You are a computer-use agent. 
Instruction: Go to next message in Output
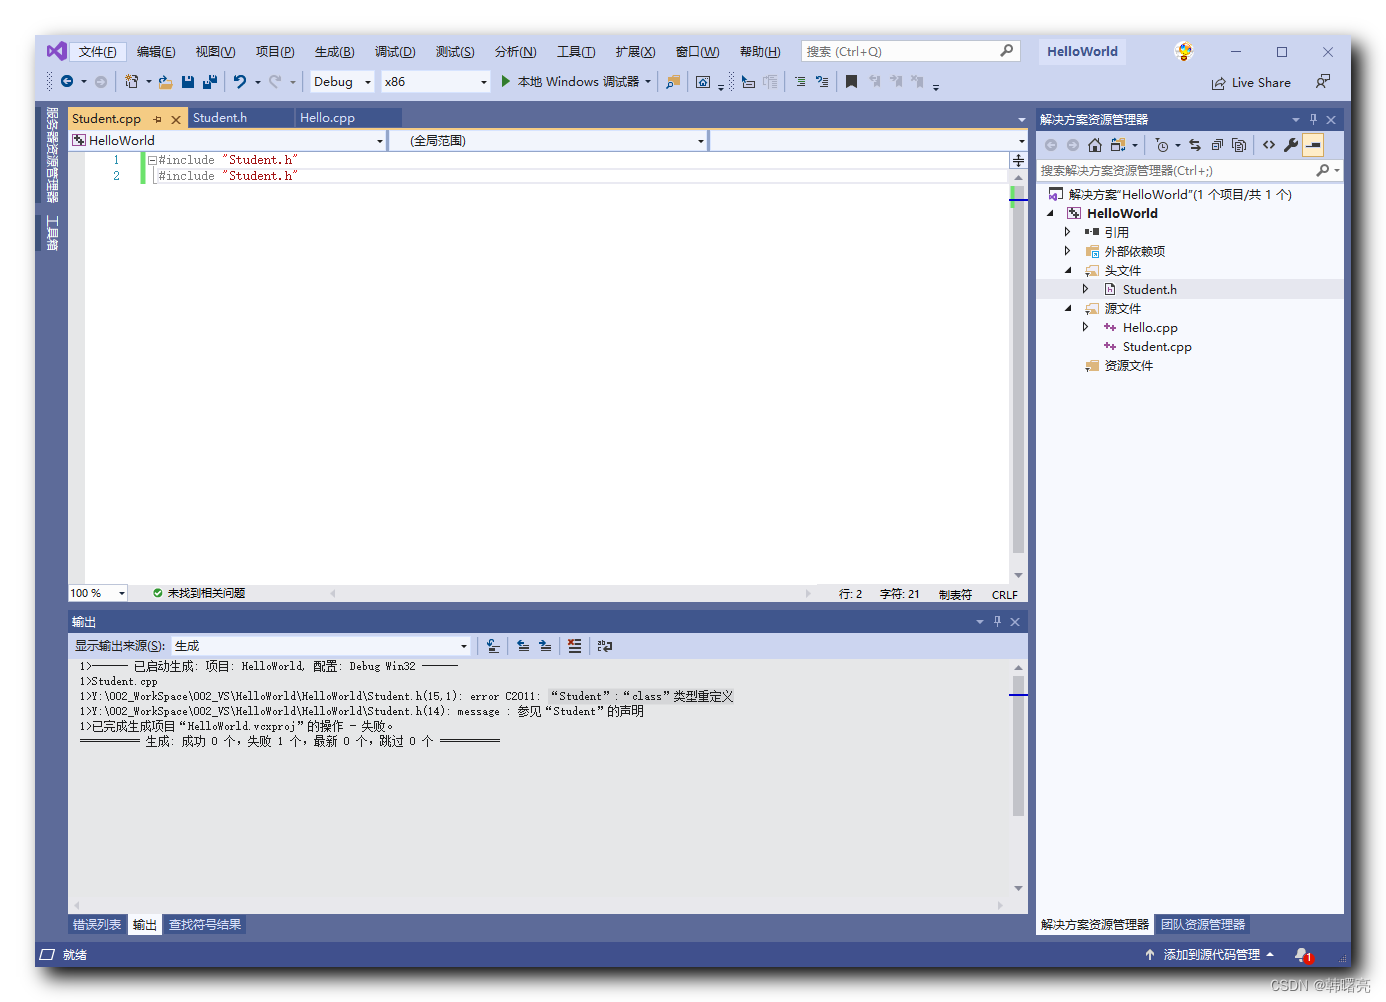pyautogui.click(x=545, y=646)
